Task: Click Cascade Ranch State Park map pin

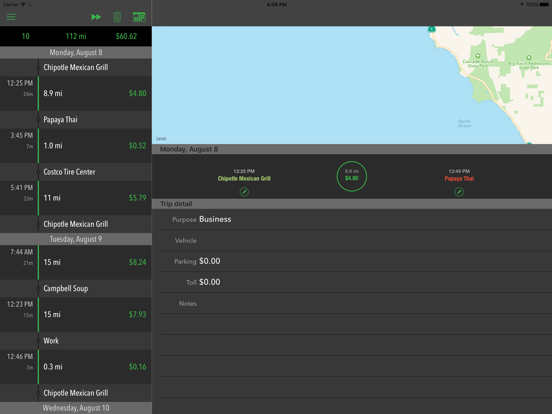Action: (x=478, y=56)
